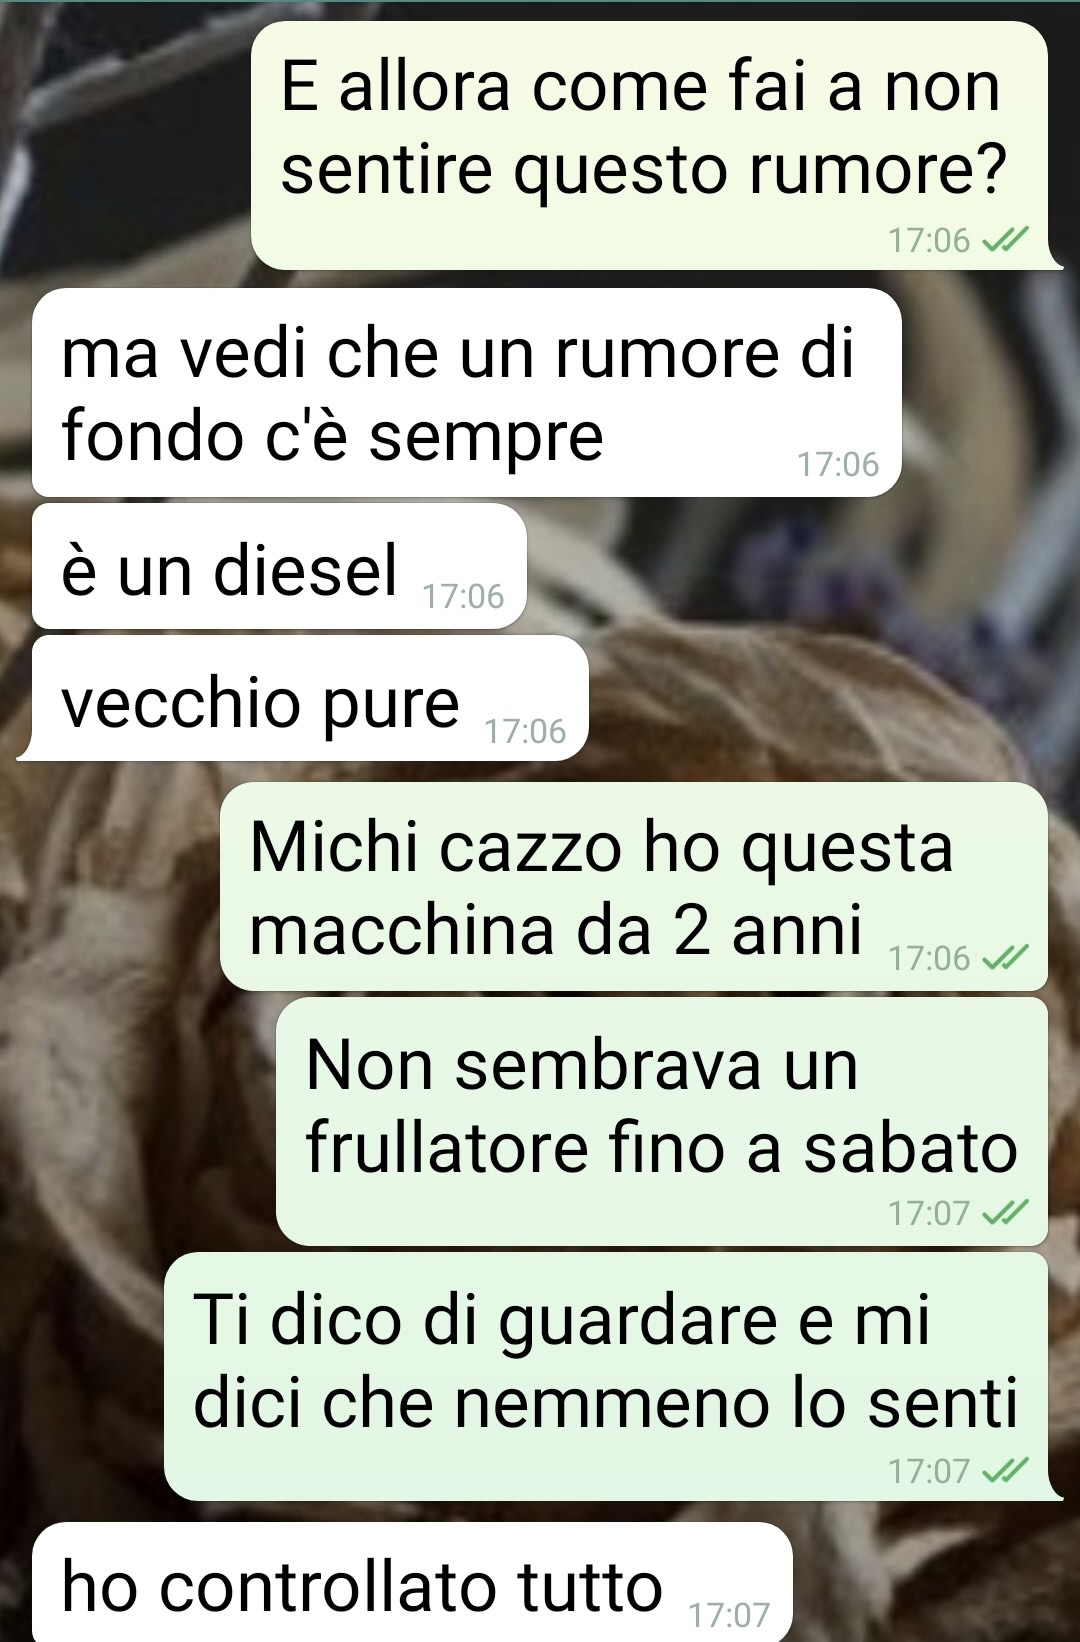This screenshot has height=1642, width=1080.
Task: Select the 'ma vedi che un rumore di fondo' message
Action: [x=467, y=393]
